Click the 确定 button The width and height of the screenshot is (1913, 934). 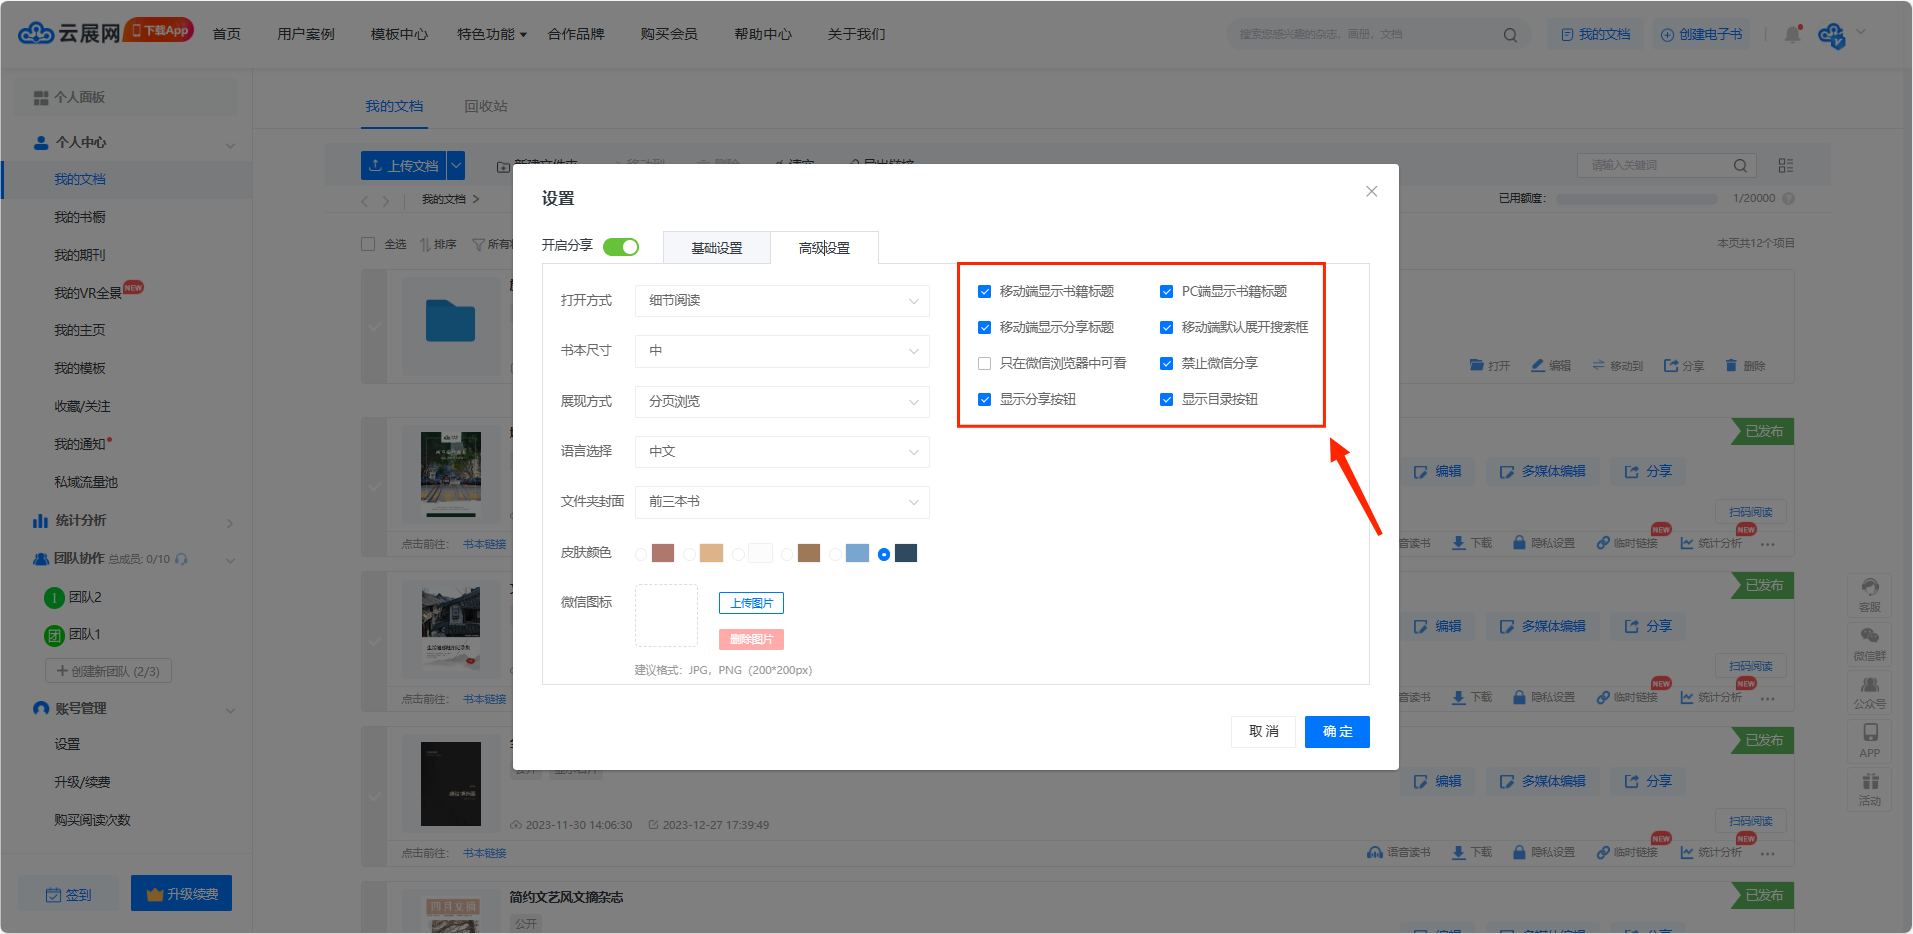(1337, 732)
